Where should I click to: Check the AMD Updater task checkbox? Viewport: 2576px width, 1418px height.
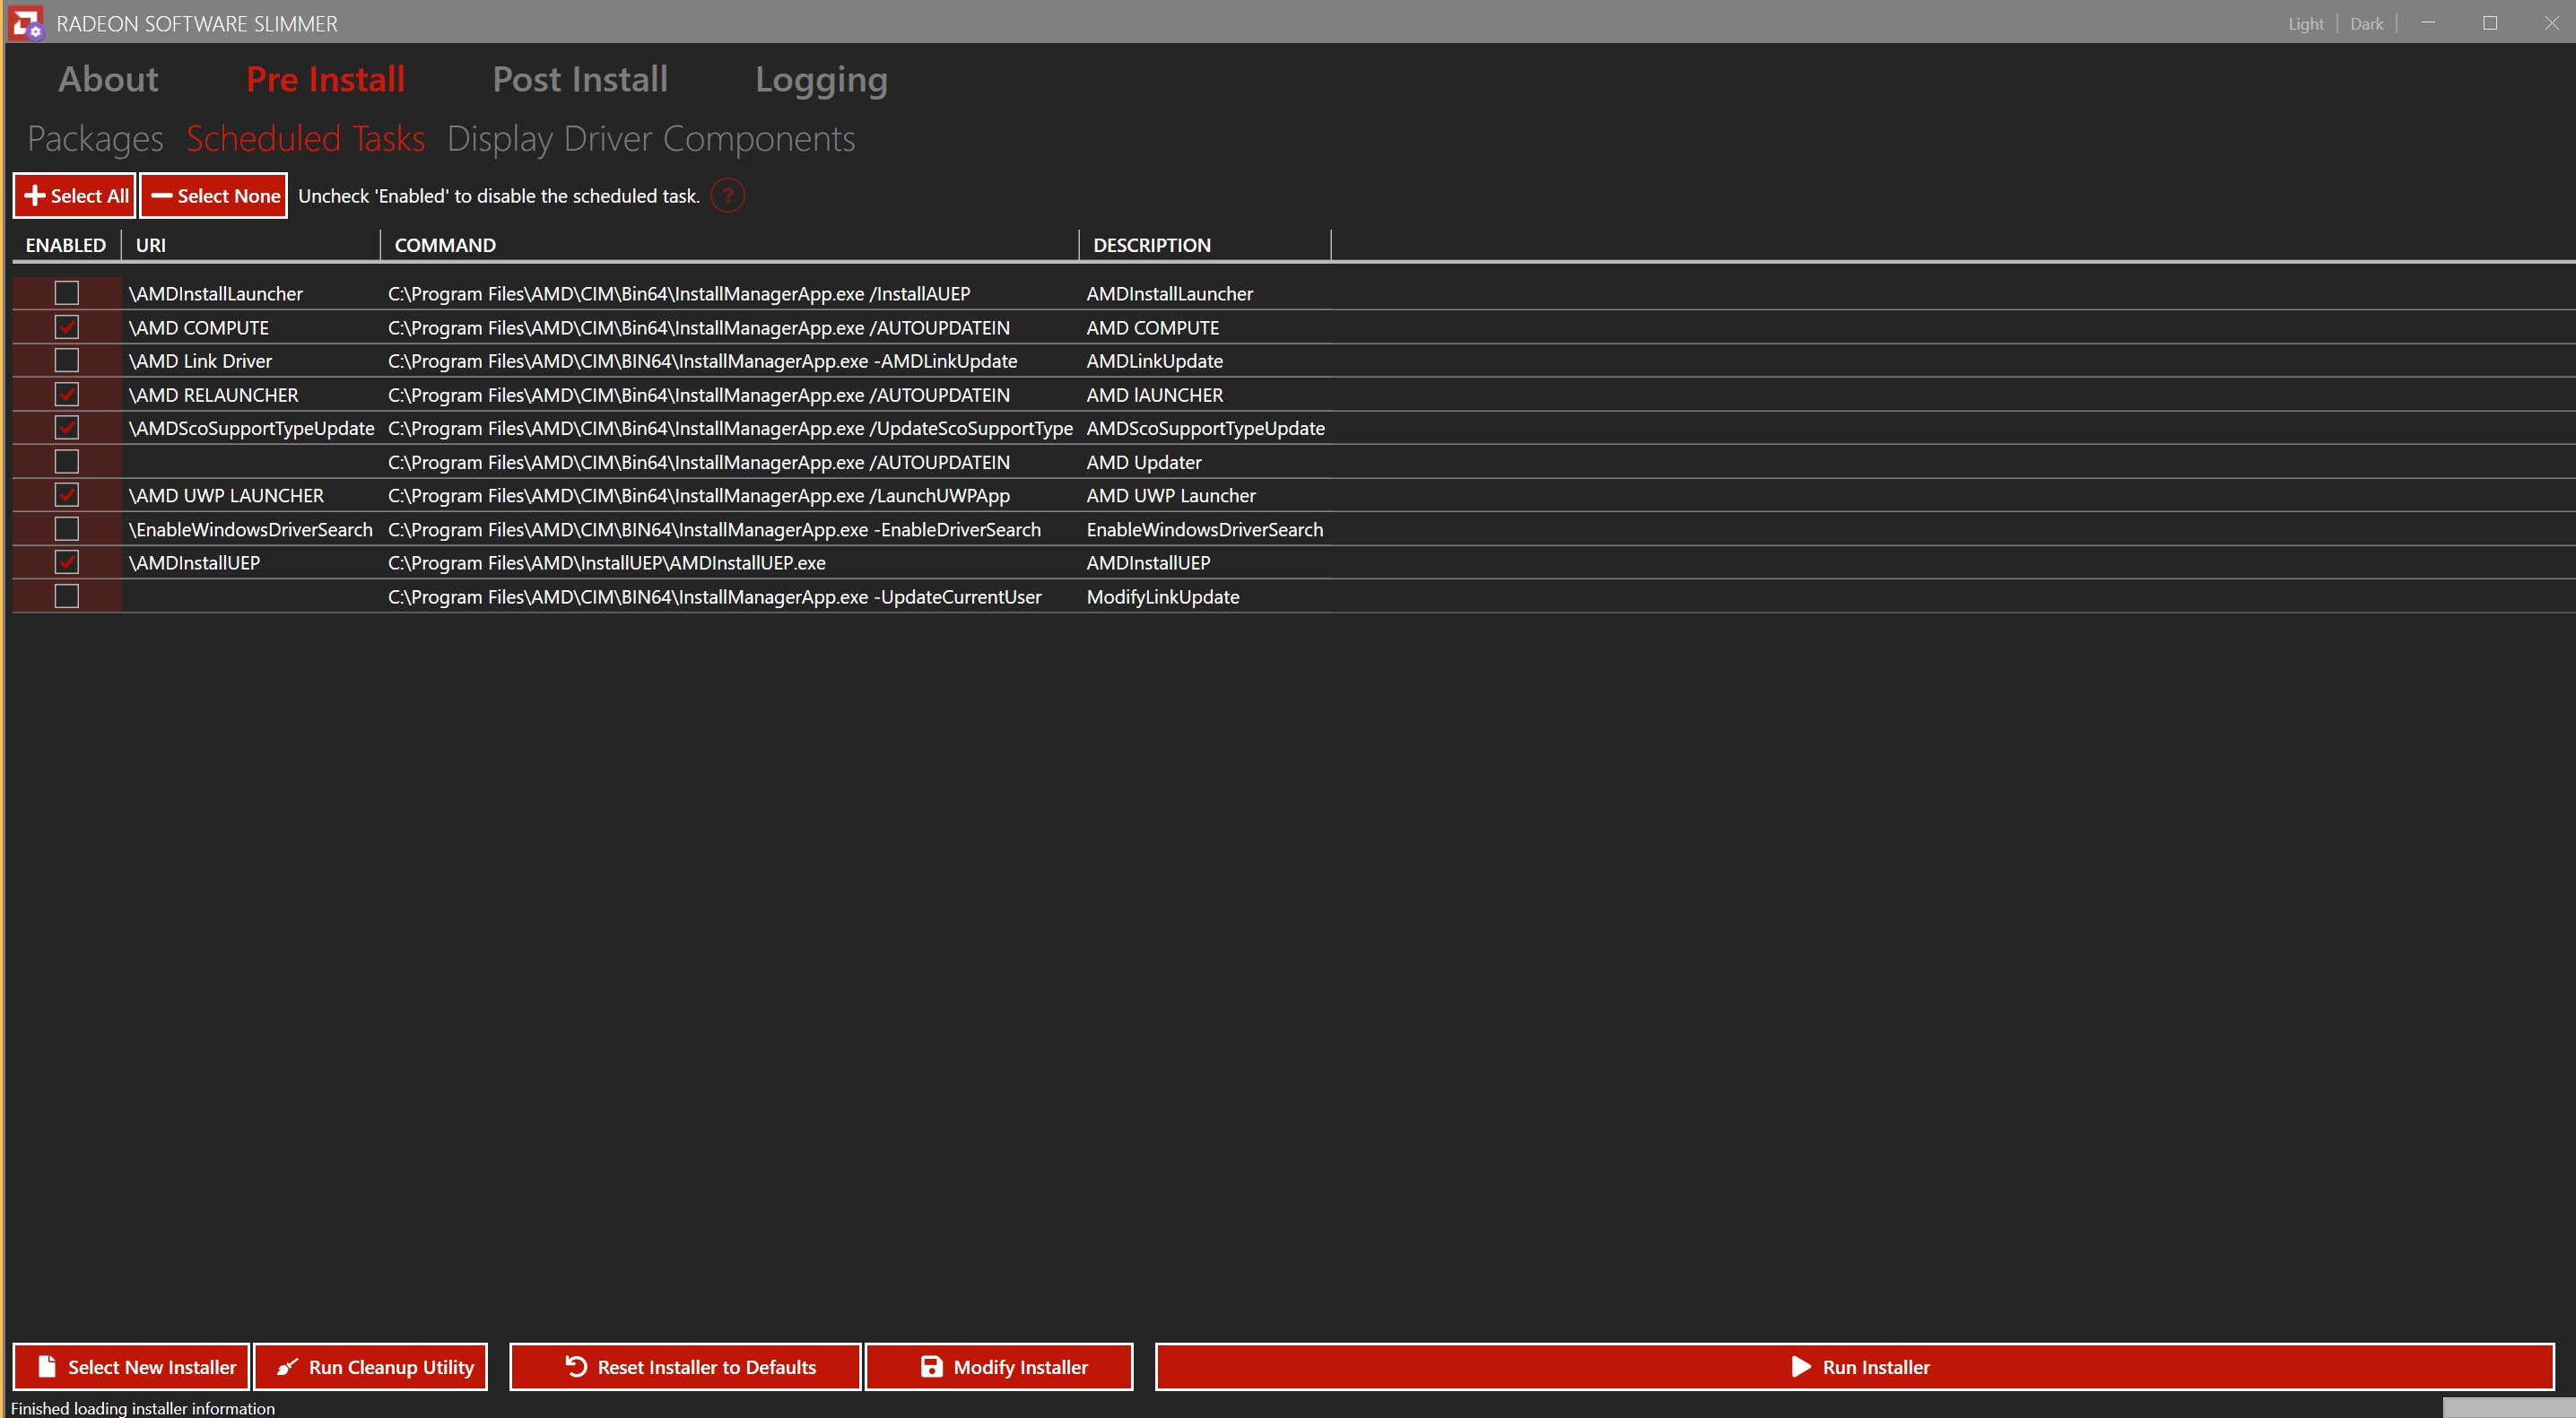pos(67,461)
